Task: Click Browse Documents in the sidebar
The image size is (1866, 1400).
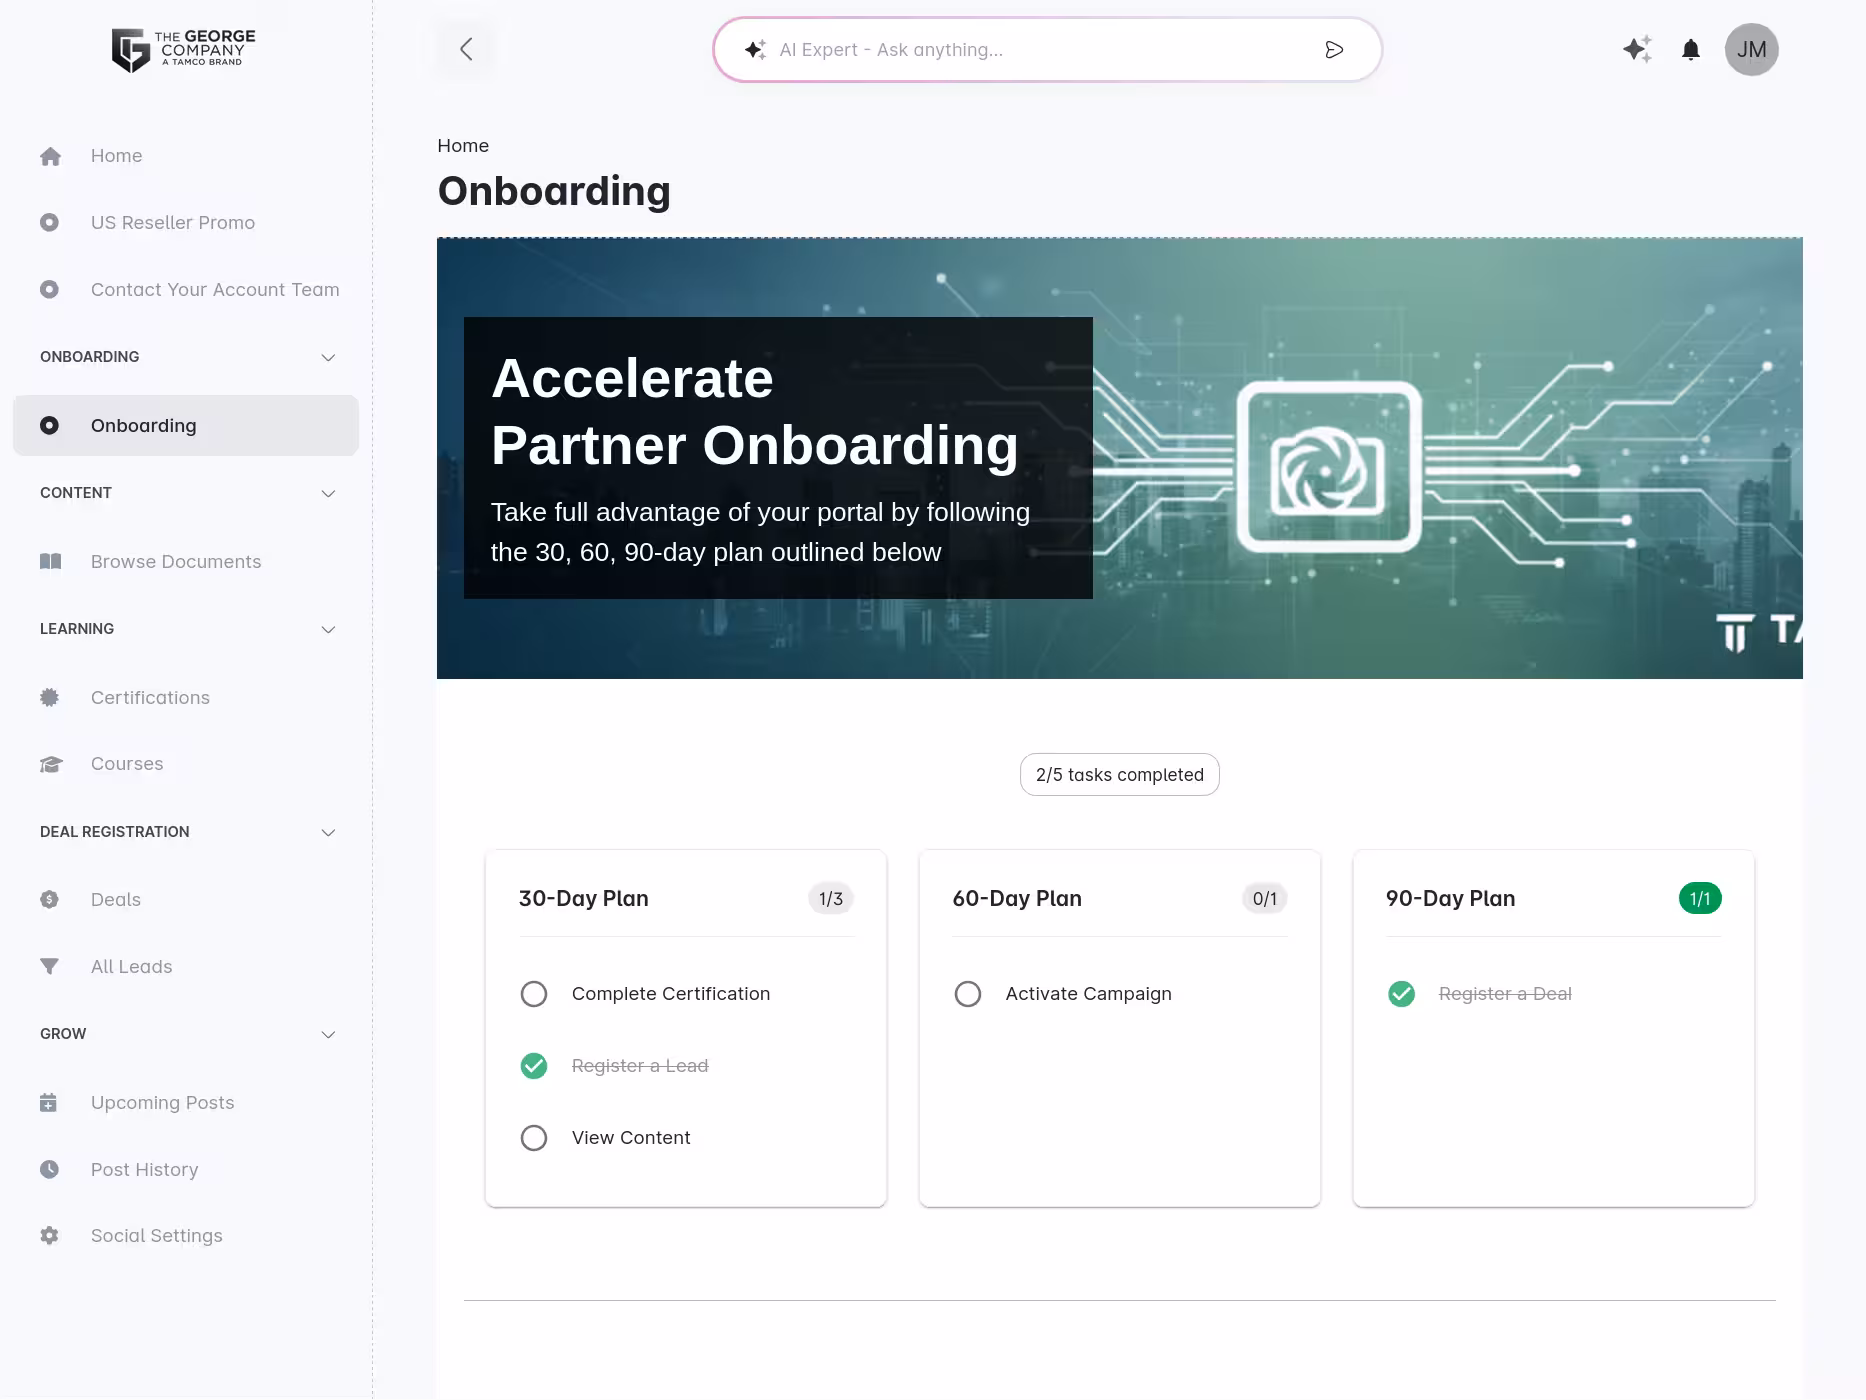Action: click(x=175, y=561)
